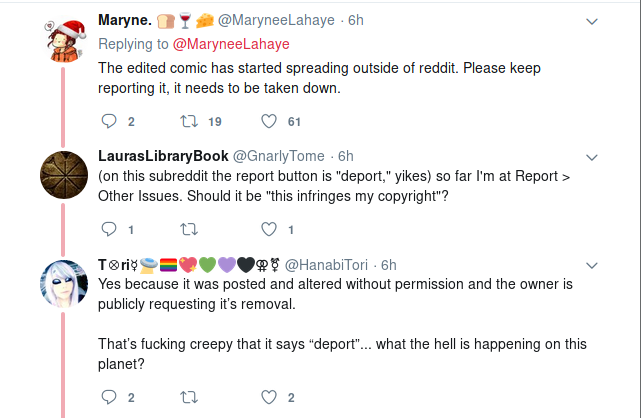Viewport: 641px width, 418px height.
Task: Retweet HanabiTori's tweet about removal
Action: (189, 397)
